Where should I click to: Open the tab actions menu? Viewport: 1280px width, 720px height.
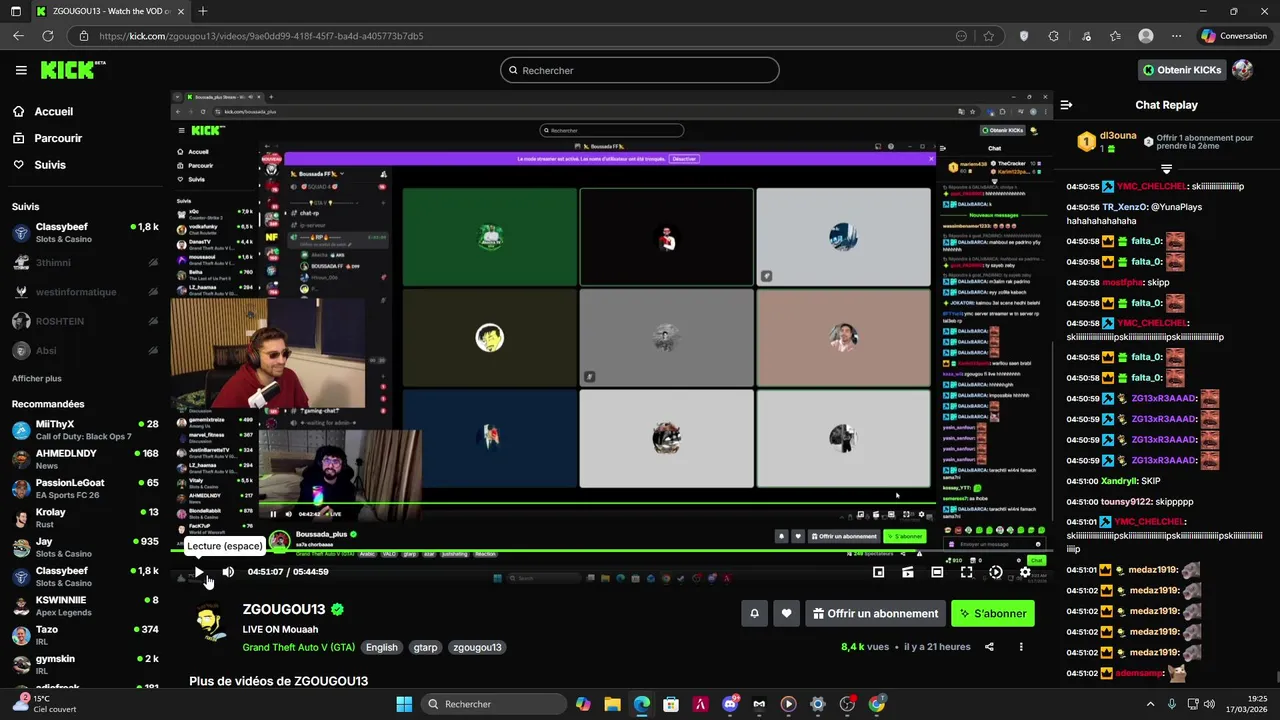(15, 11)
